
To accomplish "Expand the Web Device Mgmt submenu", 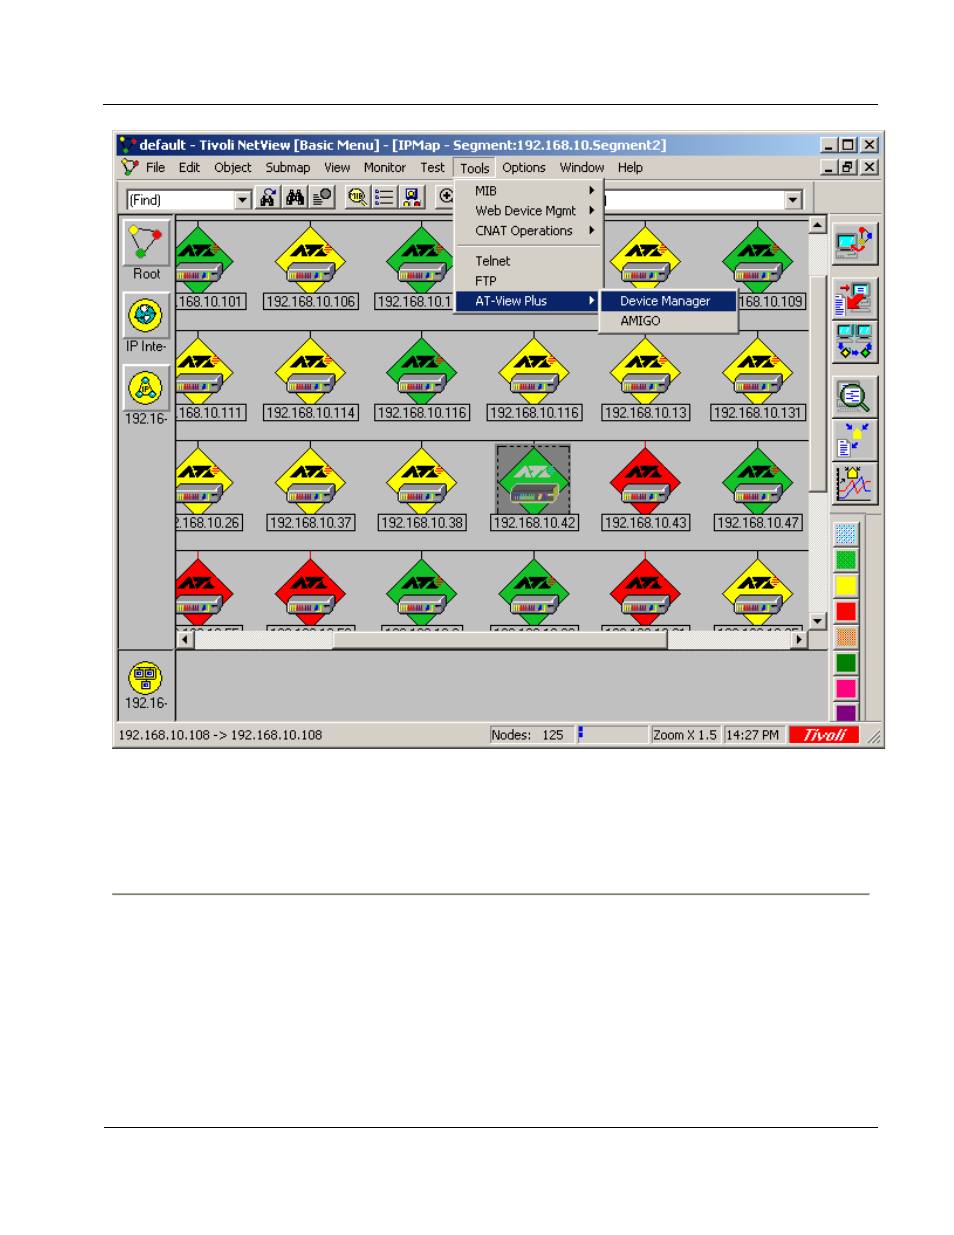I will point(528,211).
